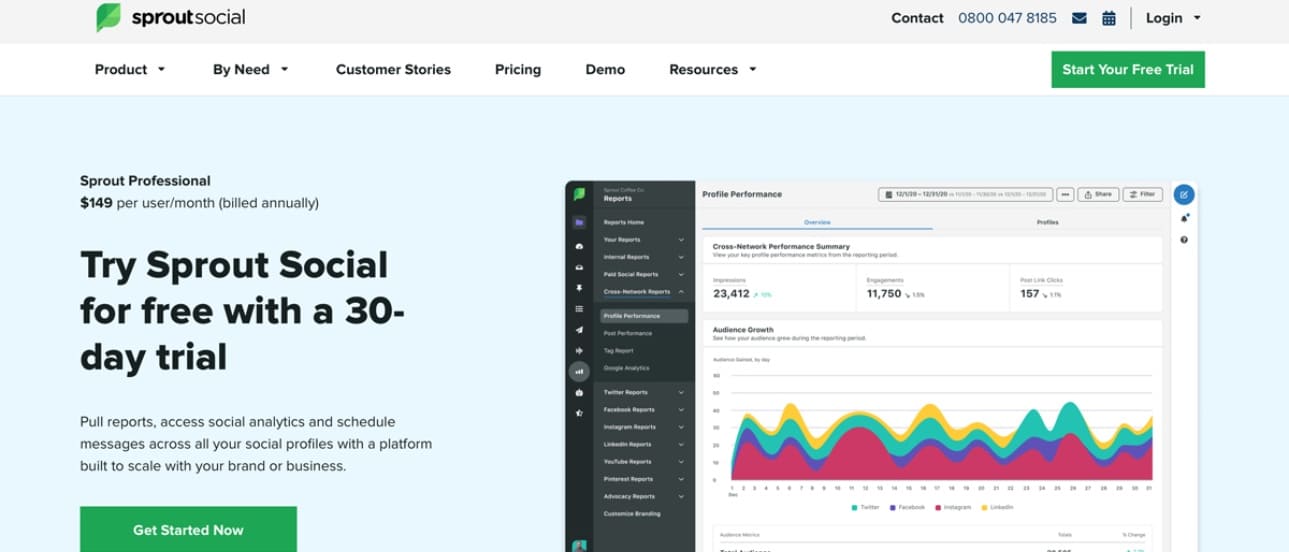Click the bot icon above the star icon
The image size is (1289, 552).
click(x=579, y=393)
